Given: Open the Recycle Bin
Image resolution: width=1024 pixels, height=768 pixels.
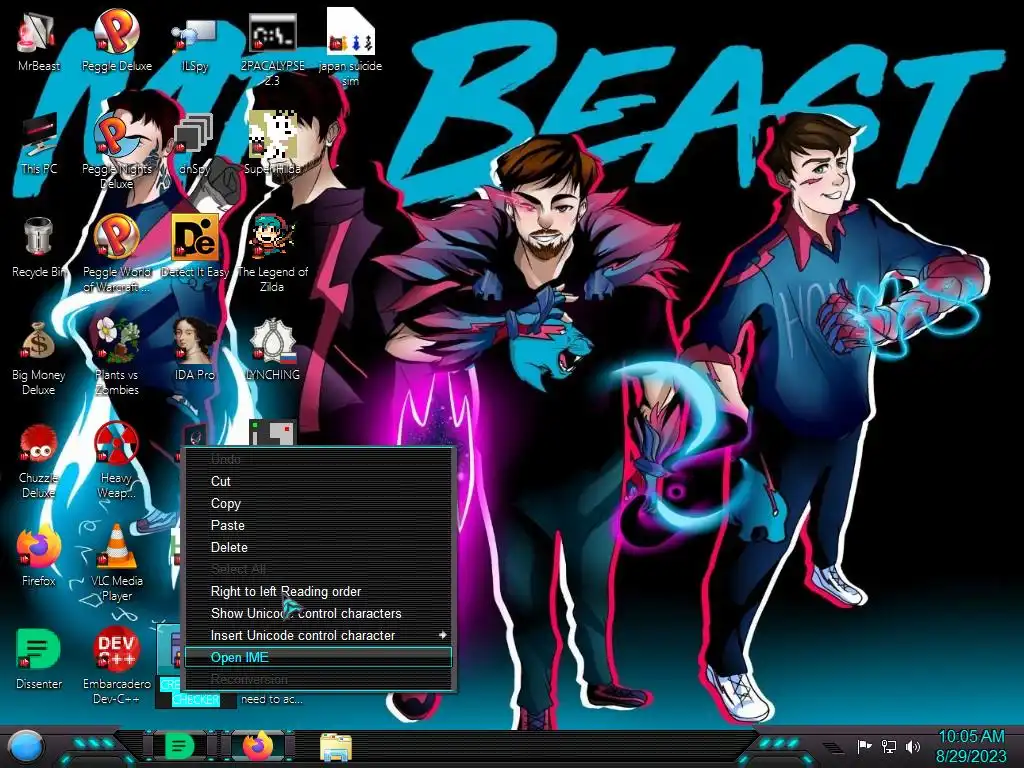Looking at the screenshot, I should (38, 248).
